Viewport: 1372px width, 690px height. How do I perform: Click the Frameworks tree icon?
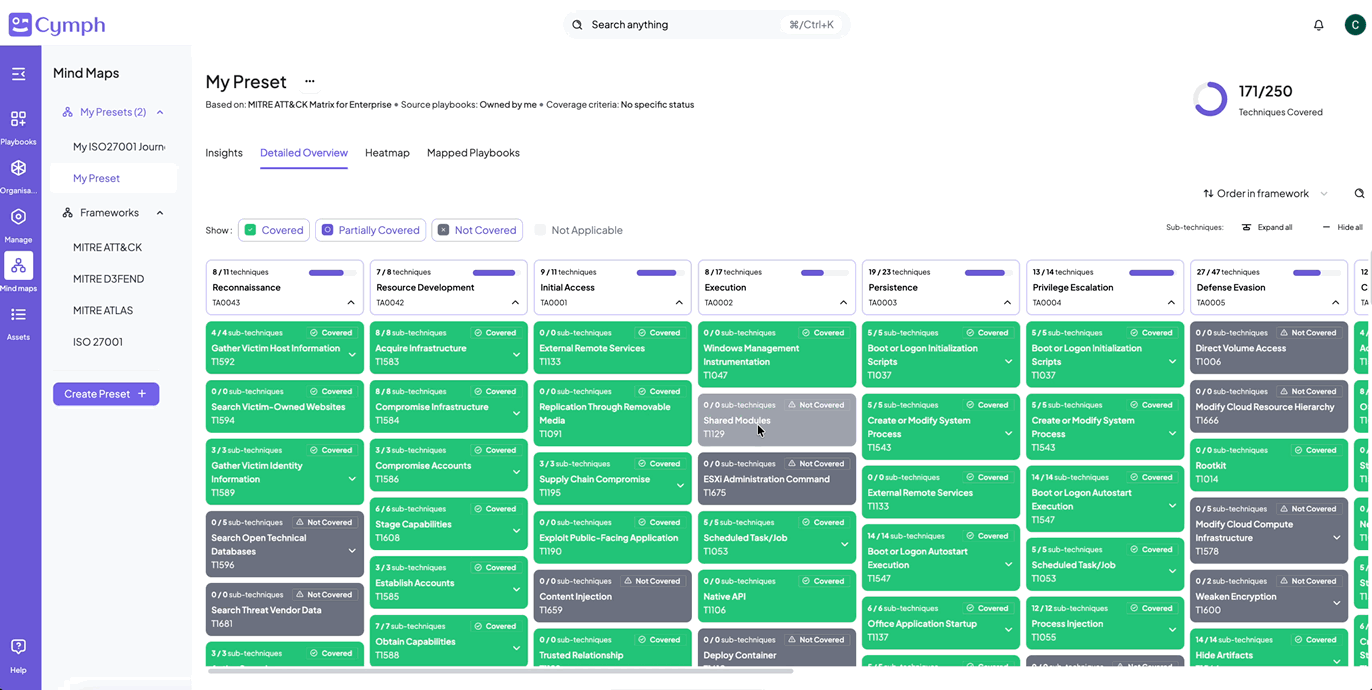click(x=68, y=213)
